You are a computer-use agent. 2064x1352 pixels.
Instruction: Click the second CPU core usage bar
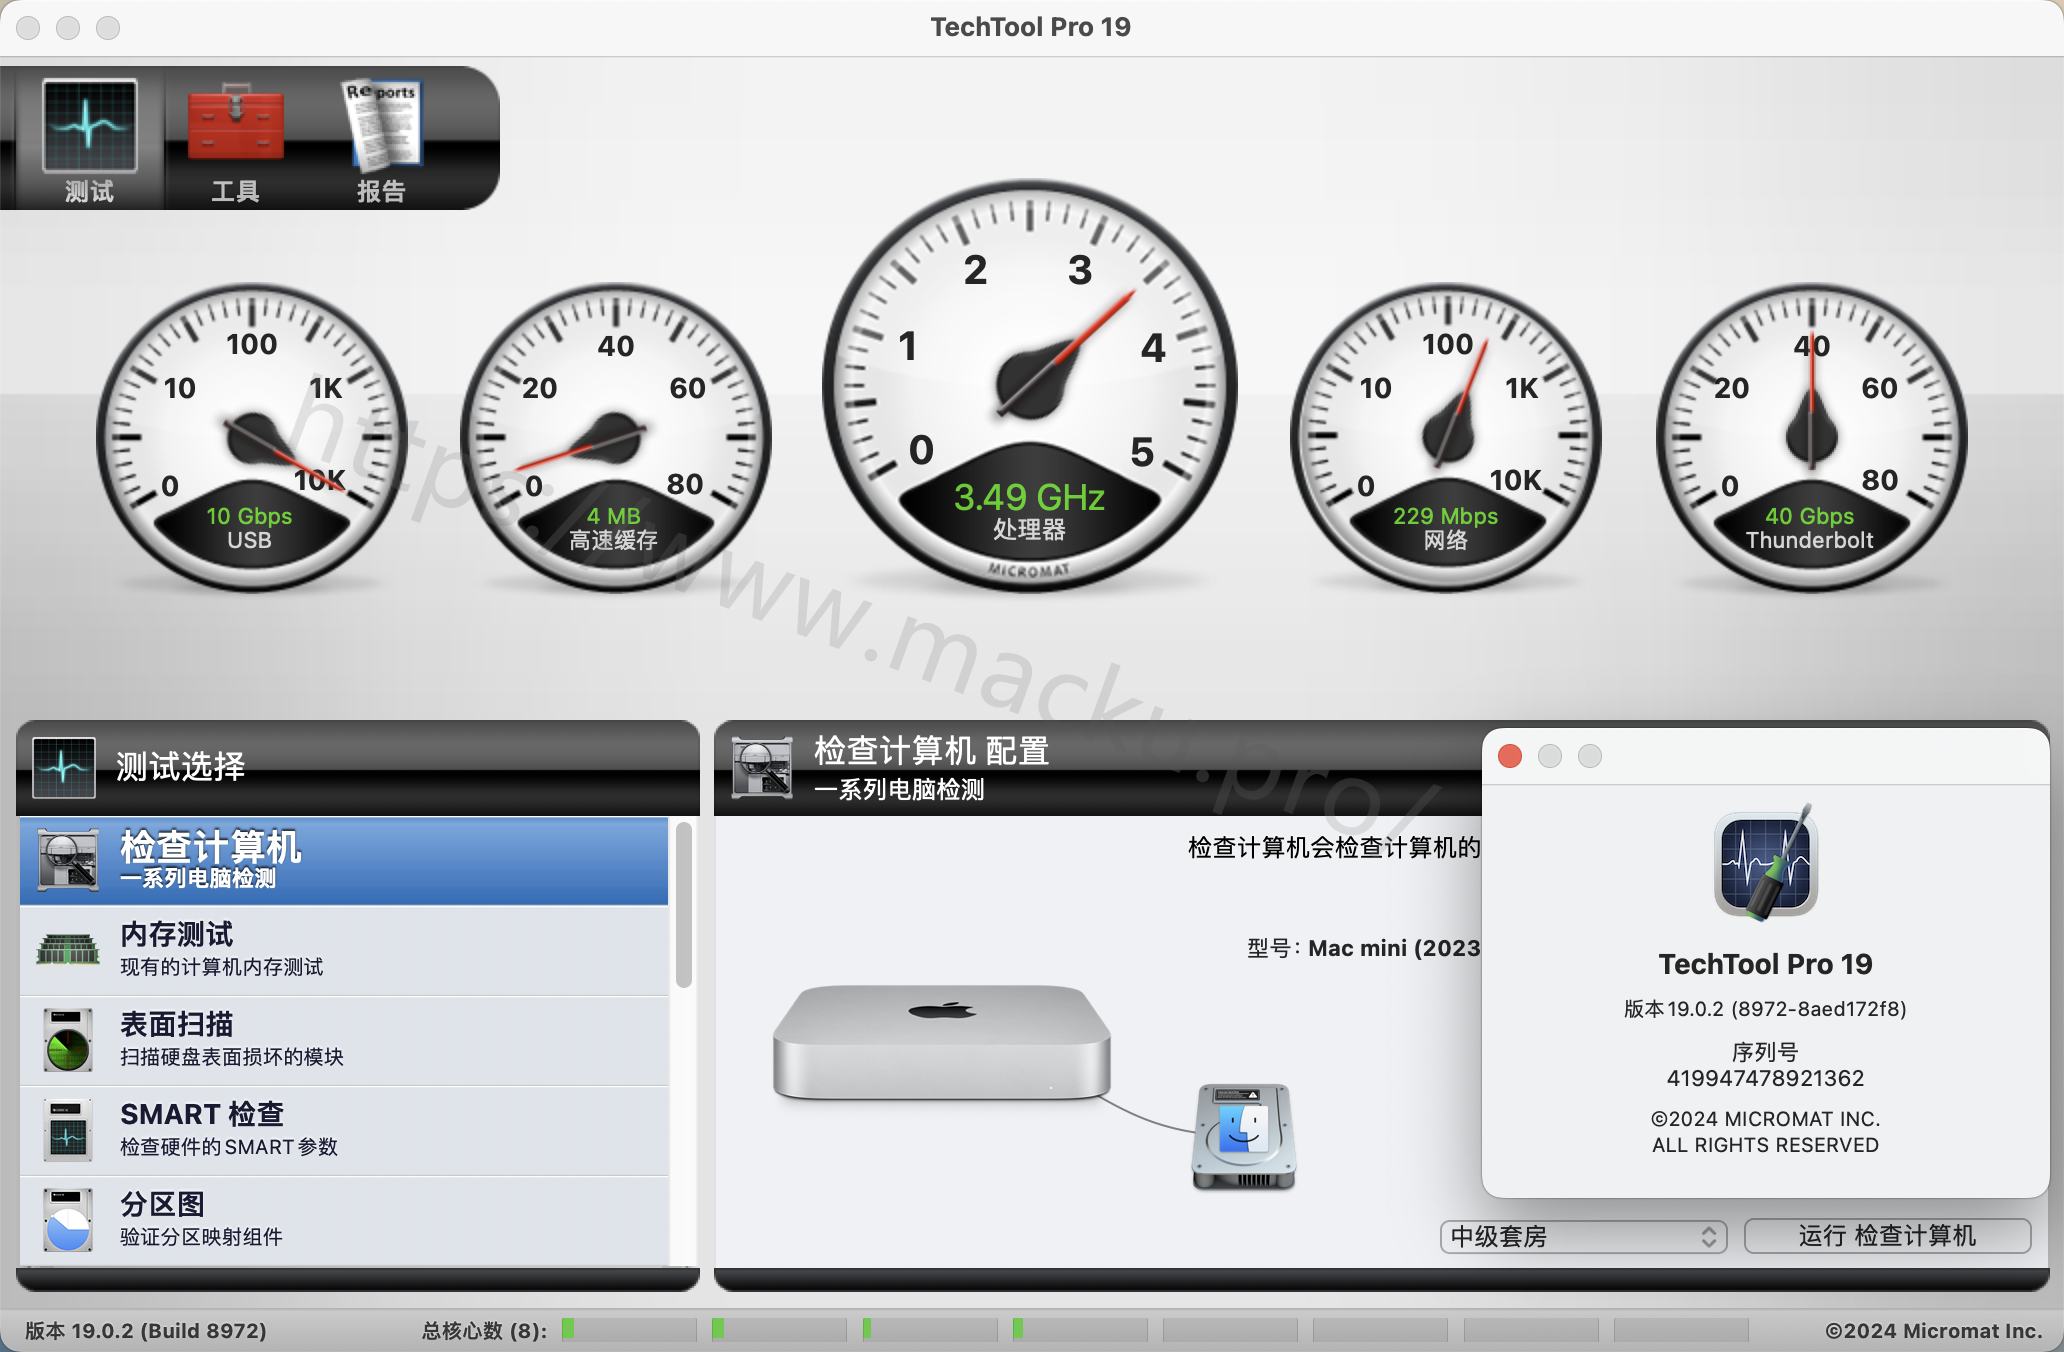779,1330
